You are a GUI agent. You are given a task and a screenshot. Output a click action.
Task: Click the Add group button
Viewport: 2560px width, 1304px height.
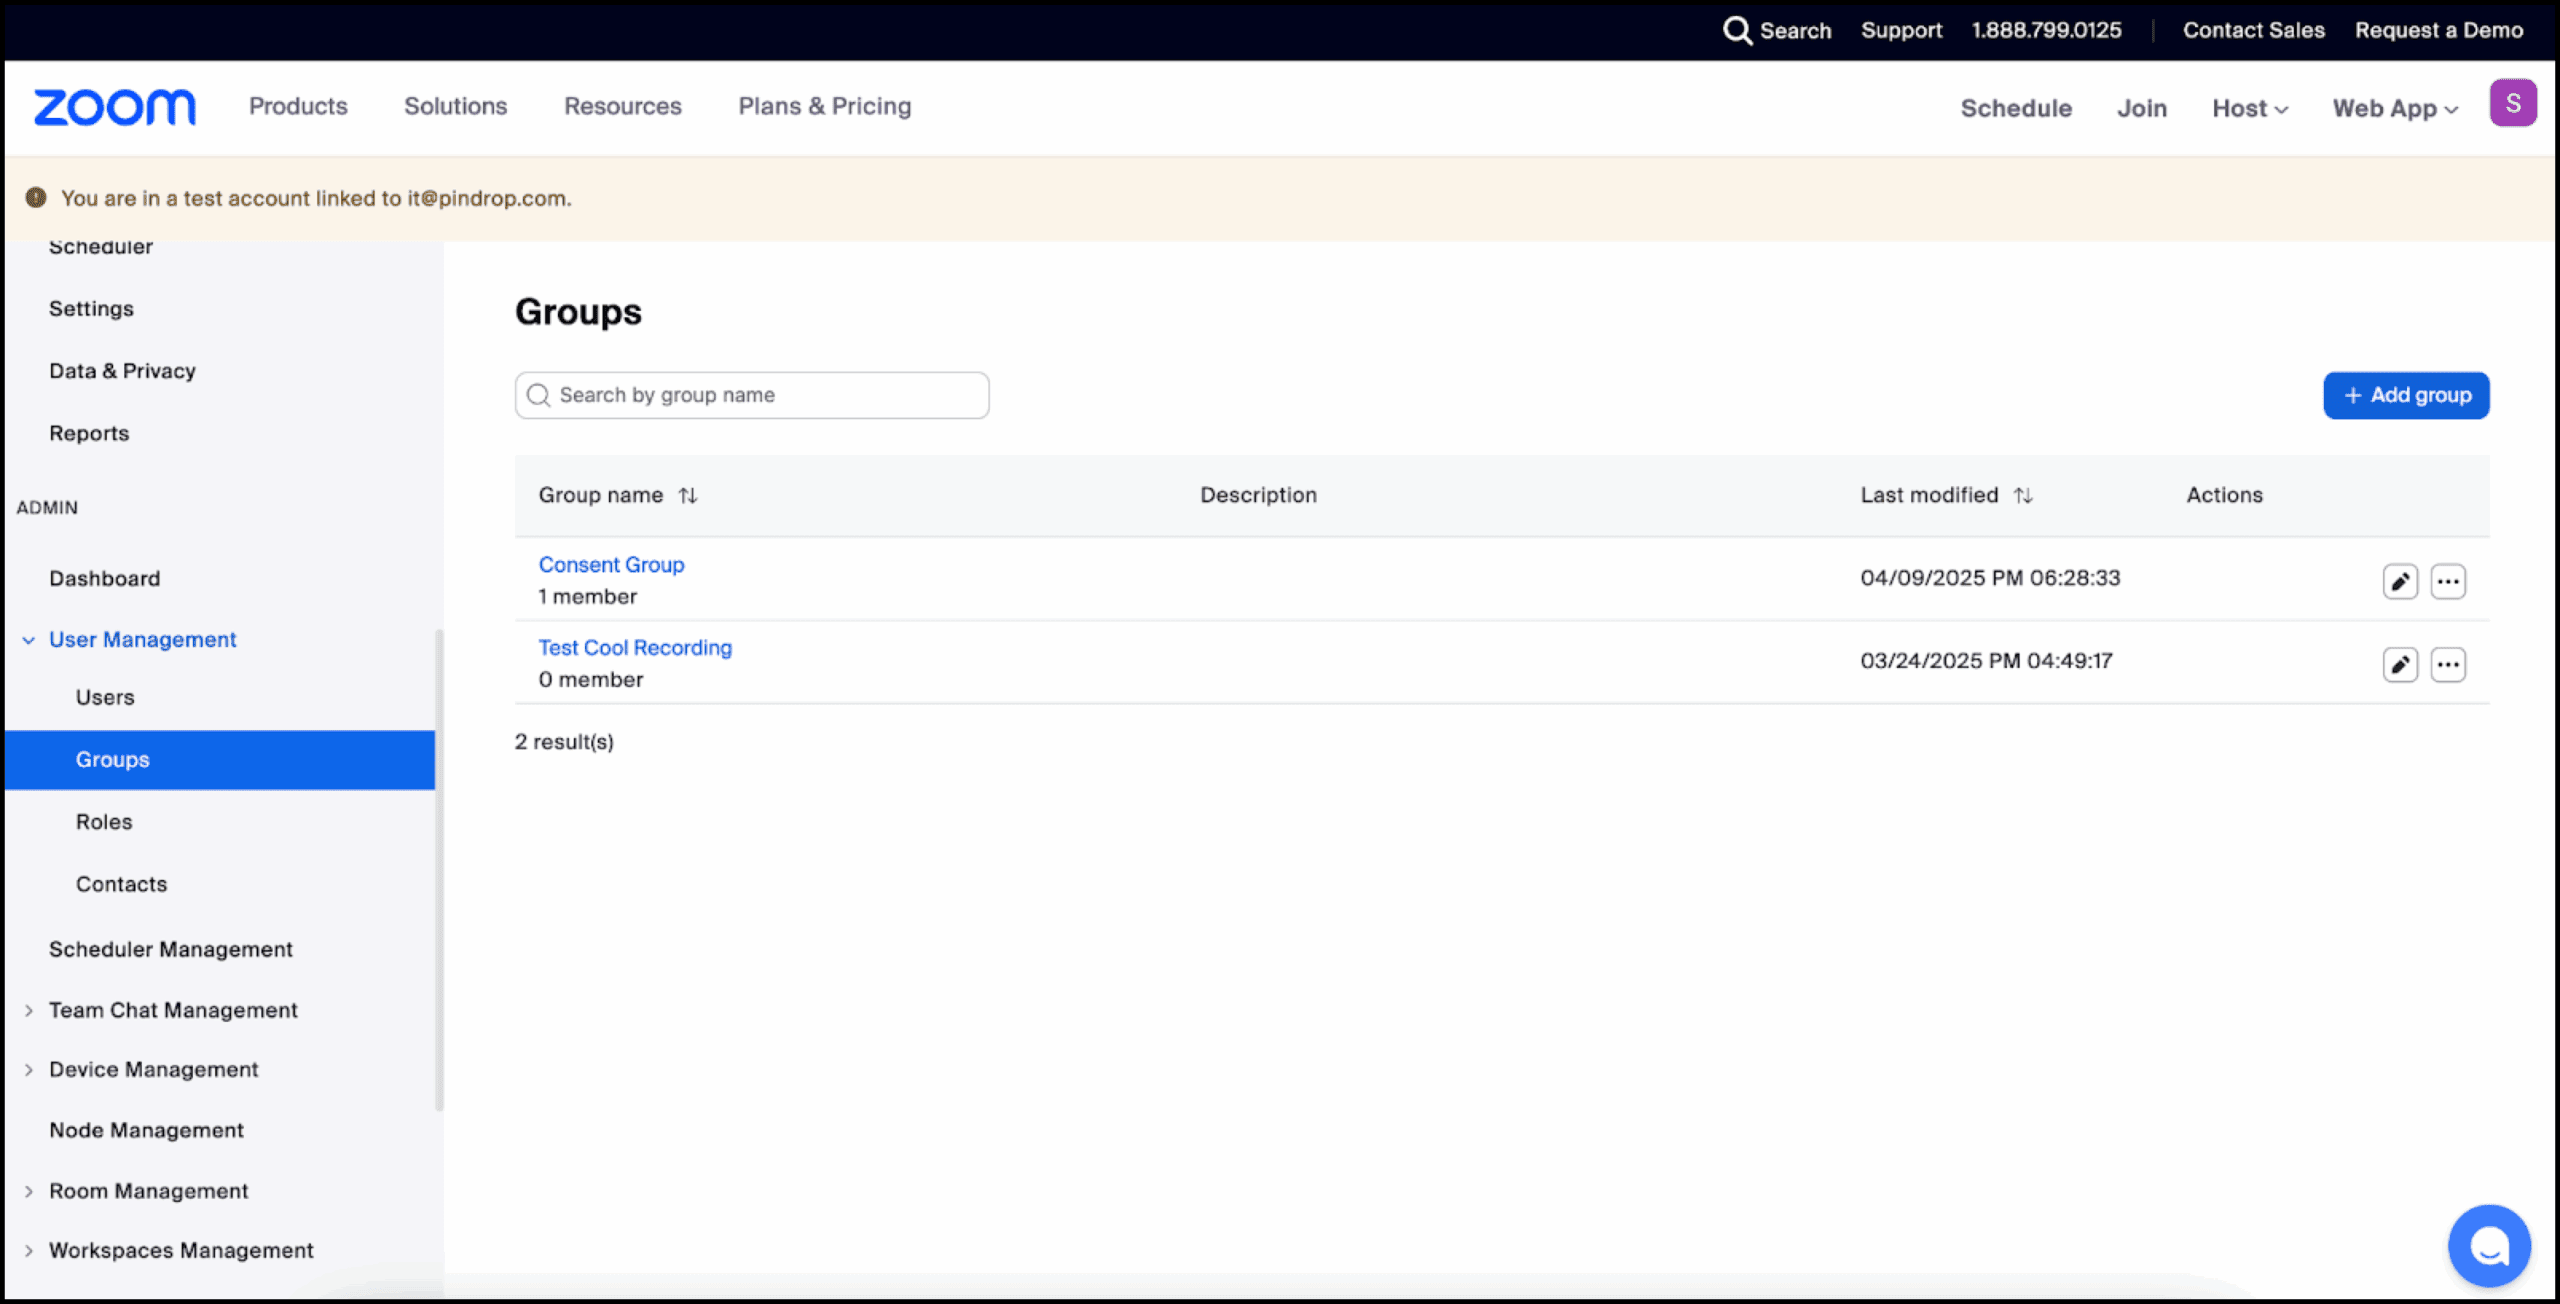point(2405,395)
